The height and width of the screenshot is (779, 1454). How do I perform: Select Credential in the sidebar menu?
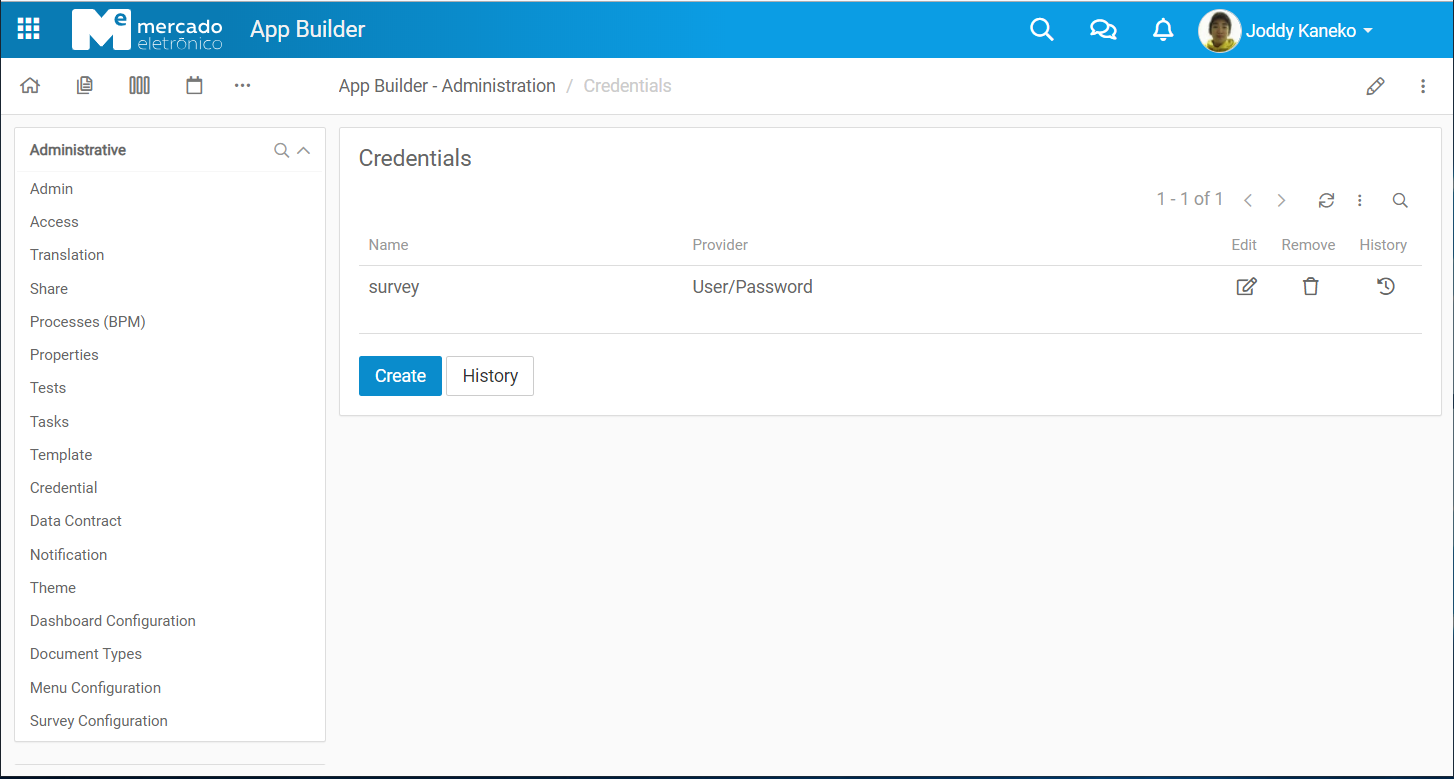click(x=64, y=488)
